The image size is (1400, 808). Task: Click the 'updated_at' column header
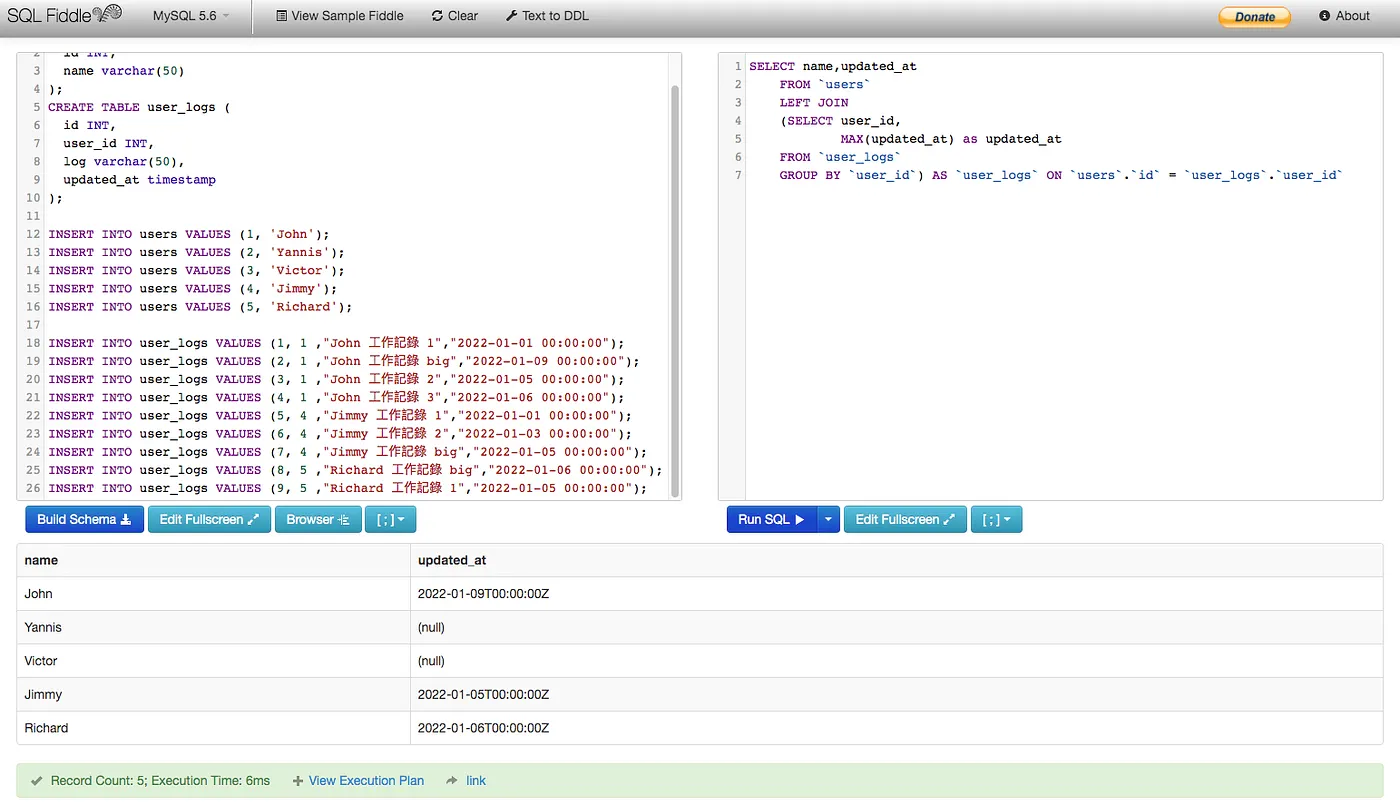pyautogui.click(x=896, y=560)
